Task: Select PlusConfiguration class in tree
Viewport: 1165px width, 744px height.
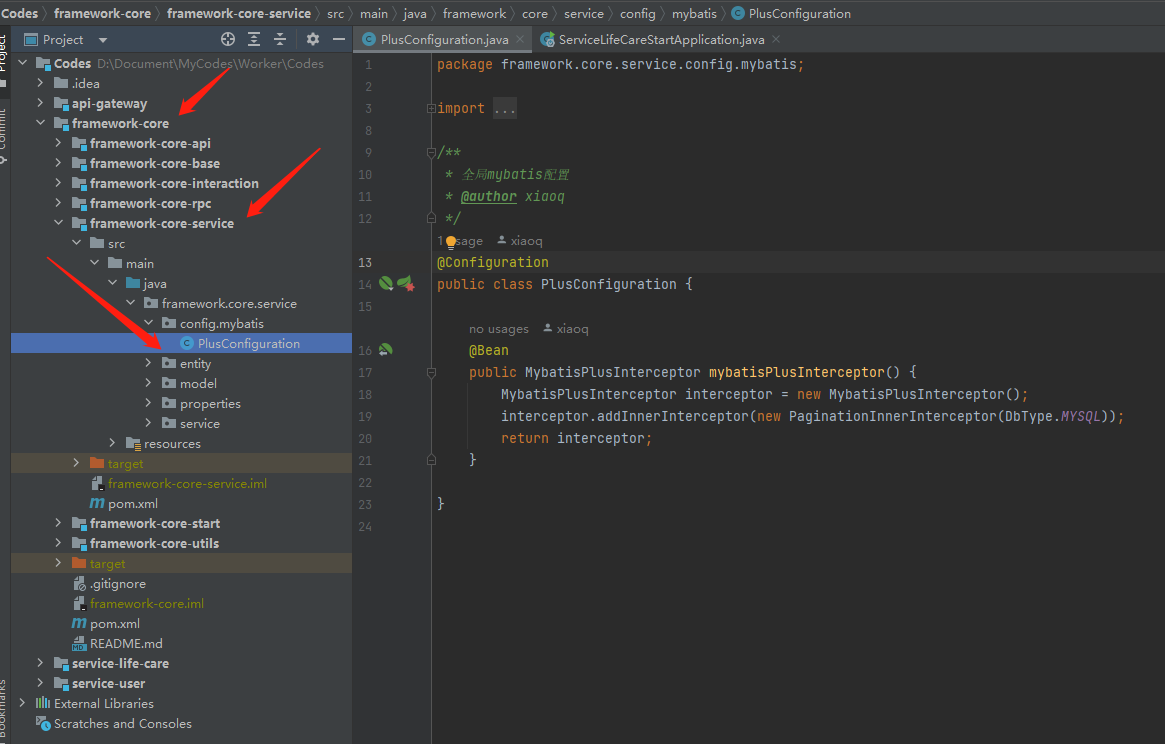Action: (248, 343)
